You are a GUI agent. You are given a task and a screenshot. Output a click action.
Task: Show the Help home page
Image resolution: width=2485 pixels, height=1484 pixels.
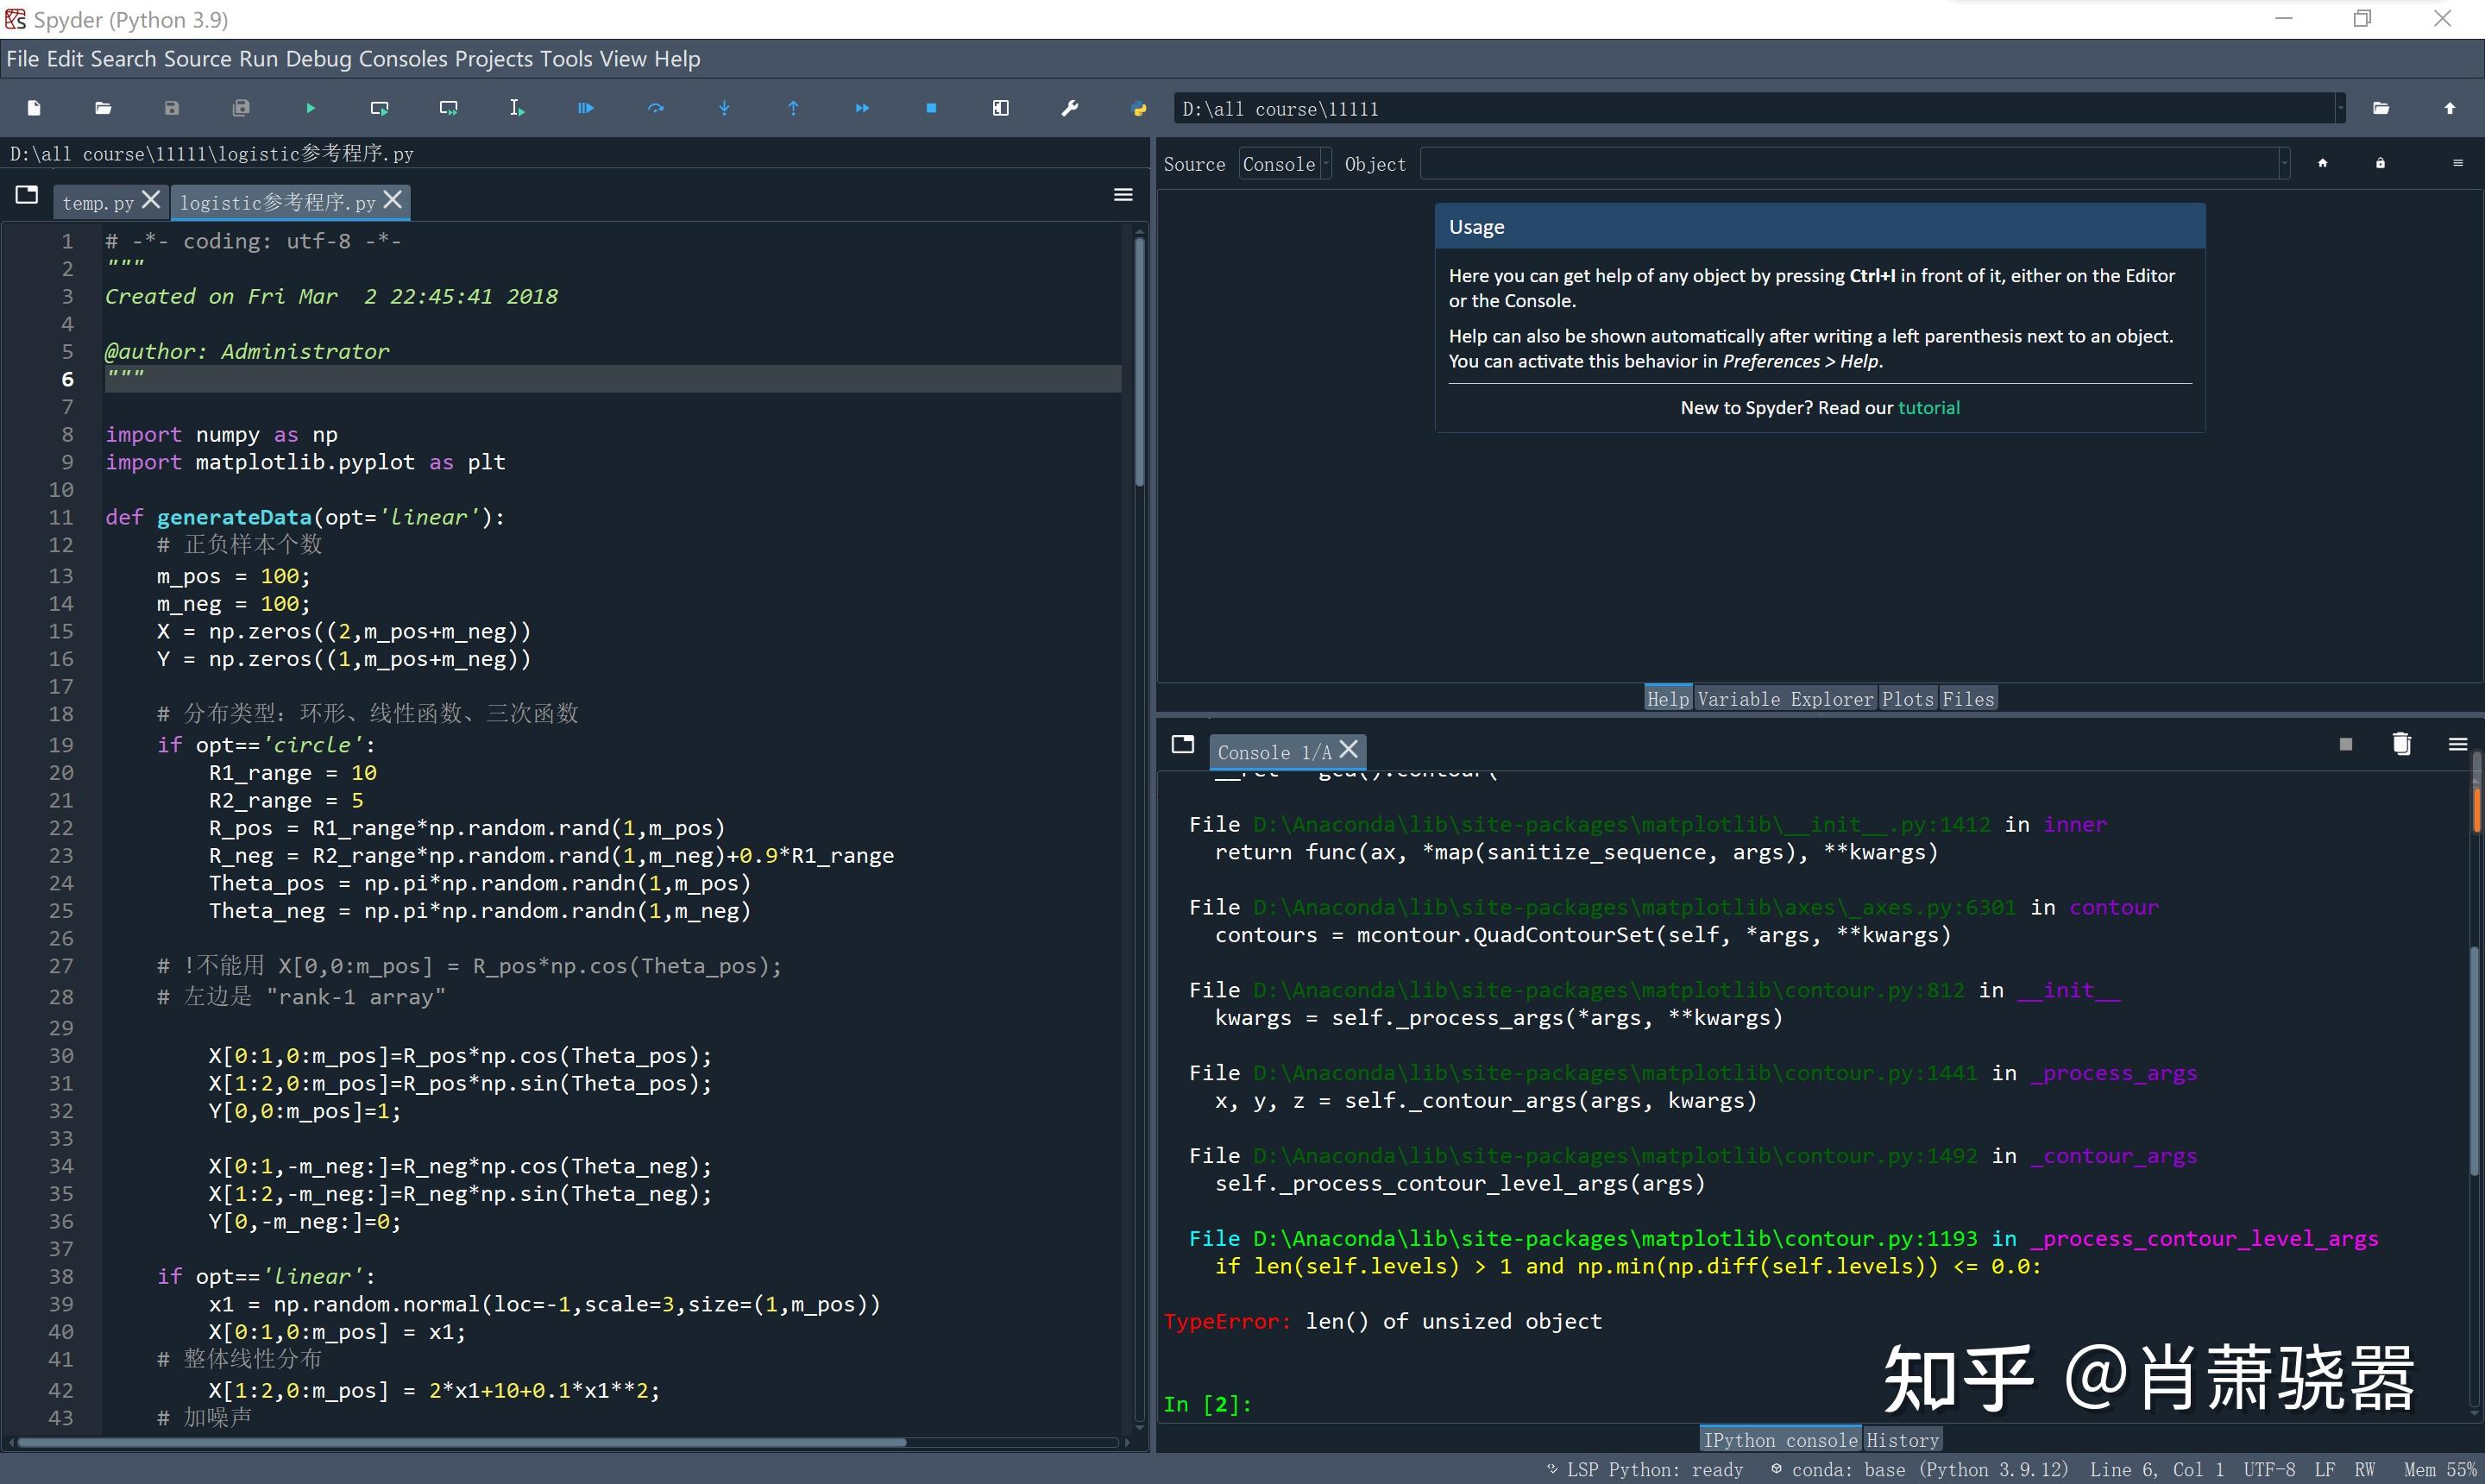click(x=2322, y=163)
